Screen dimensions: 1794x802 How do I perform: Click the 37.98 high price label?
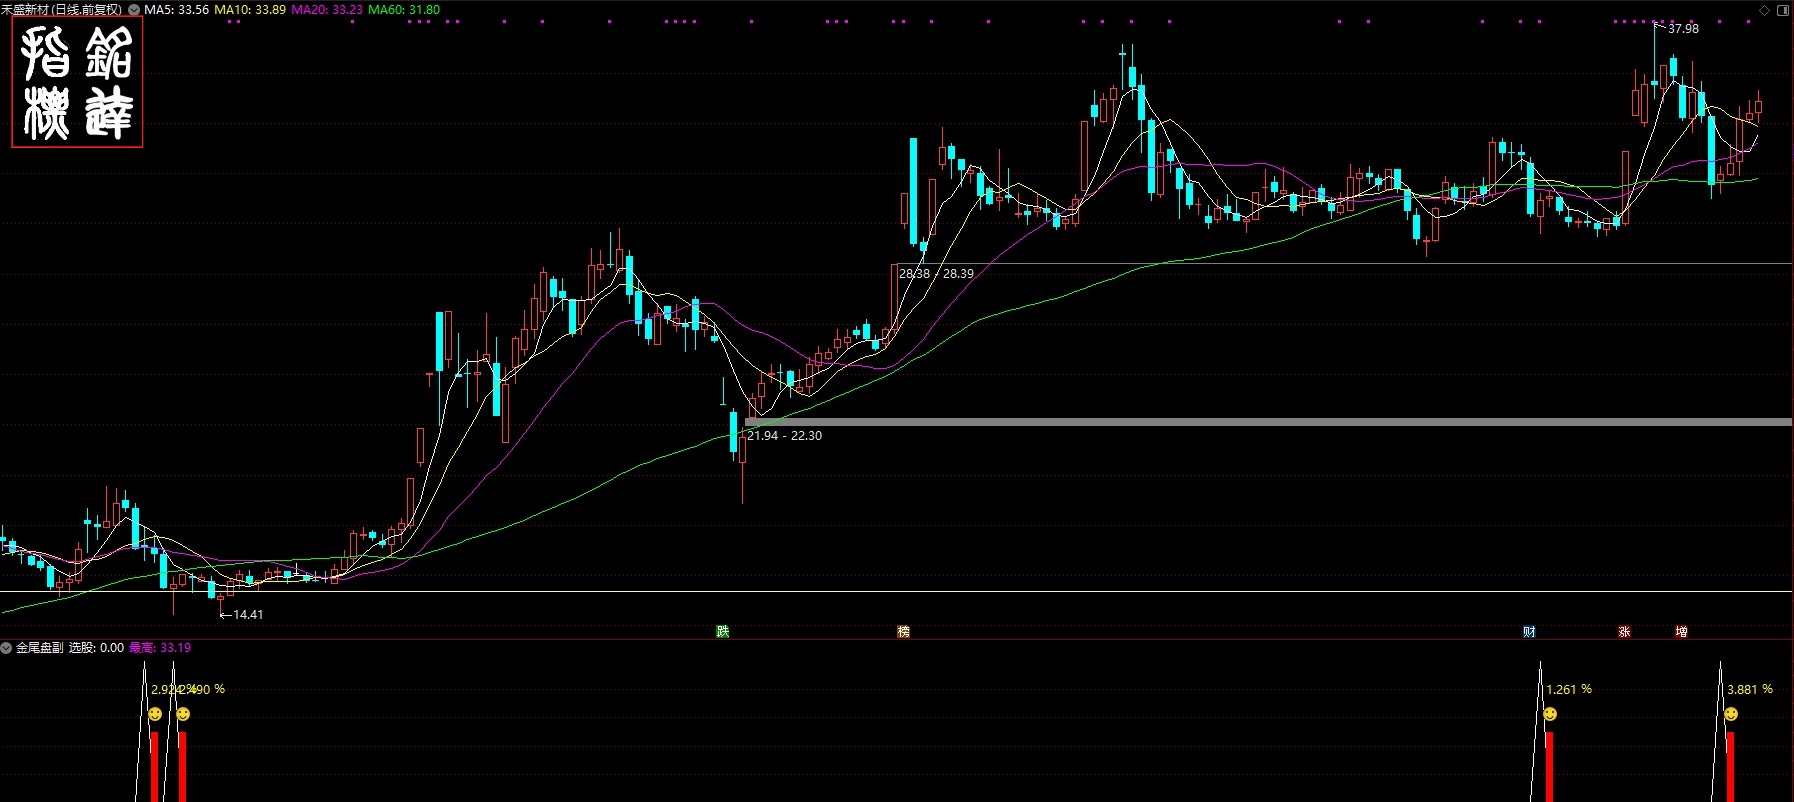click(x=1683, y=29)
